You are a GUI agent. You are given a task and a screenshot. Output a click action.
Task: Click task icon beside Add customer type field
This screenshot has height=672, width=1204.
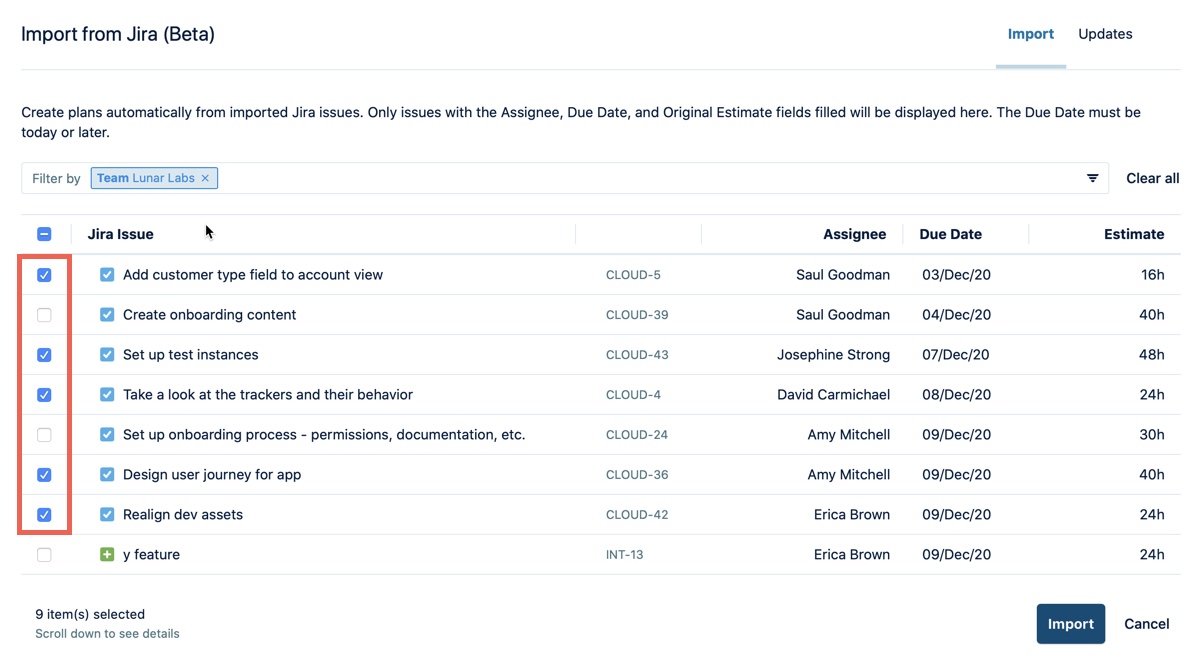(107, 275)
